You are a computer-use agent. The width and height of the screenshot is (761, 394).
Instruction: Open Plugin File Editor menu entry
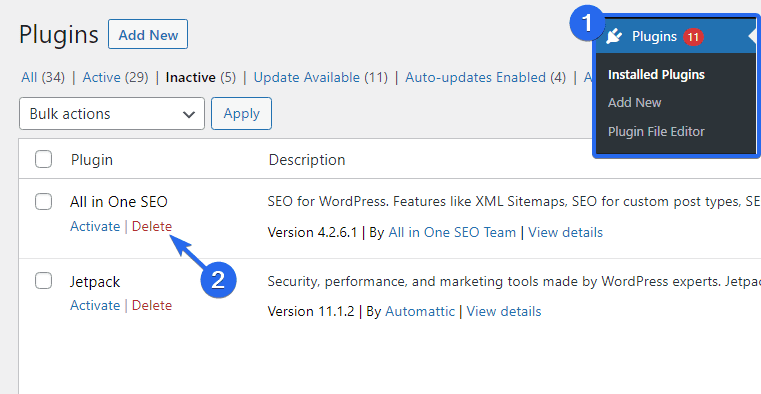coord(656,131)
